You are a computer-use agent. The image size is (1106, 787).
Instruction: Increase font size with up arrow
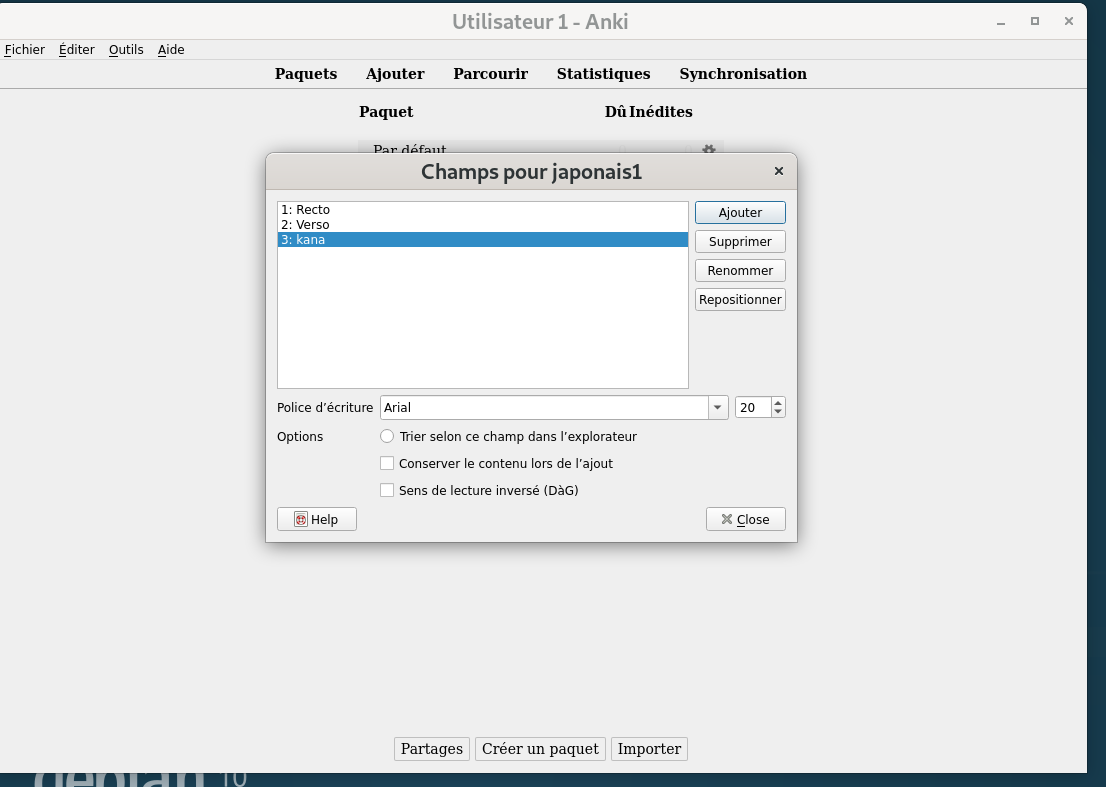(778, 403)
